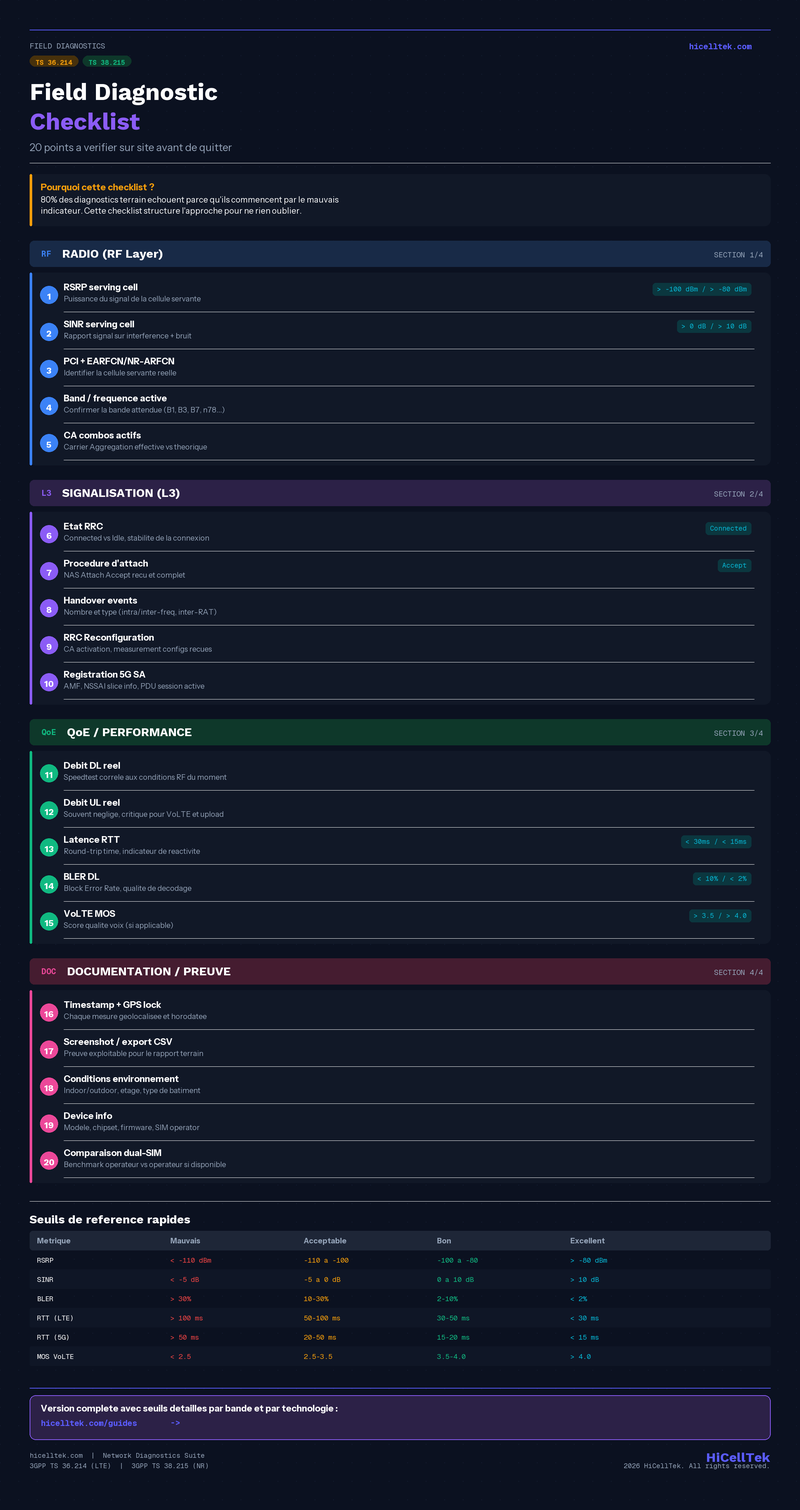Click the SECTION 4/4 label
This screenshot has height=1510, width=800.
pos(738,972)
